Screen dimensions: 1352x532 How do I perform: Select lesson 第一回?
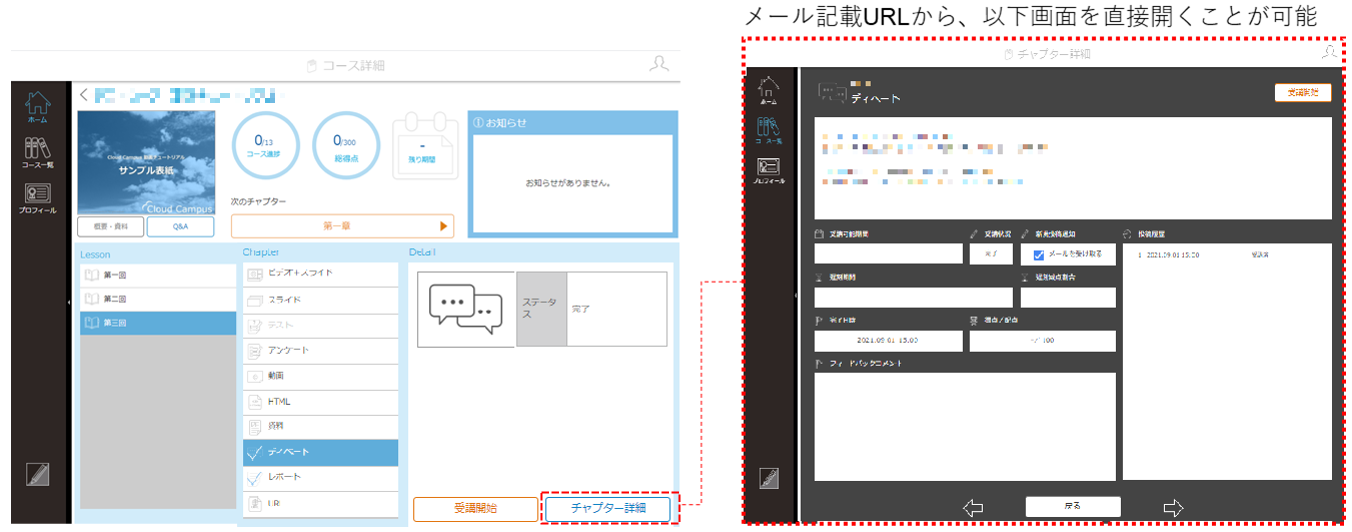pyautogui.click(x=158, y=275)
